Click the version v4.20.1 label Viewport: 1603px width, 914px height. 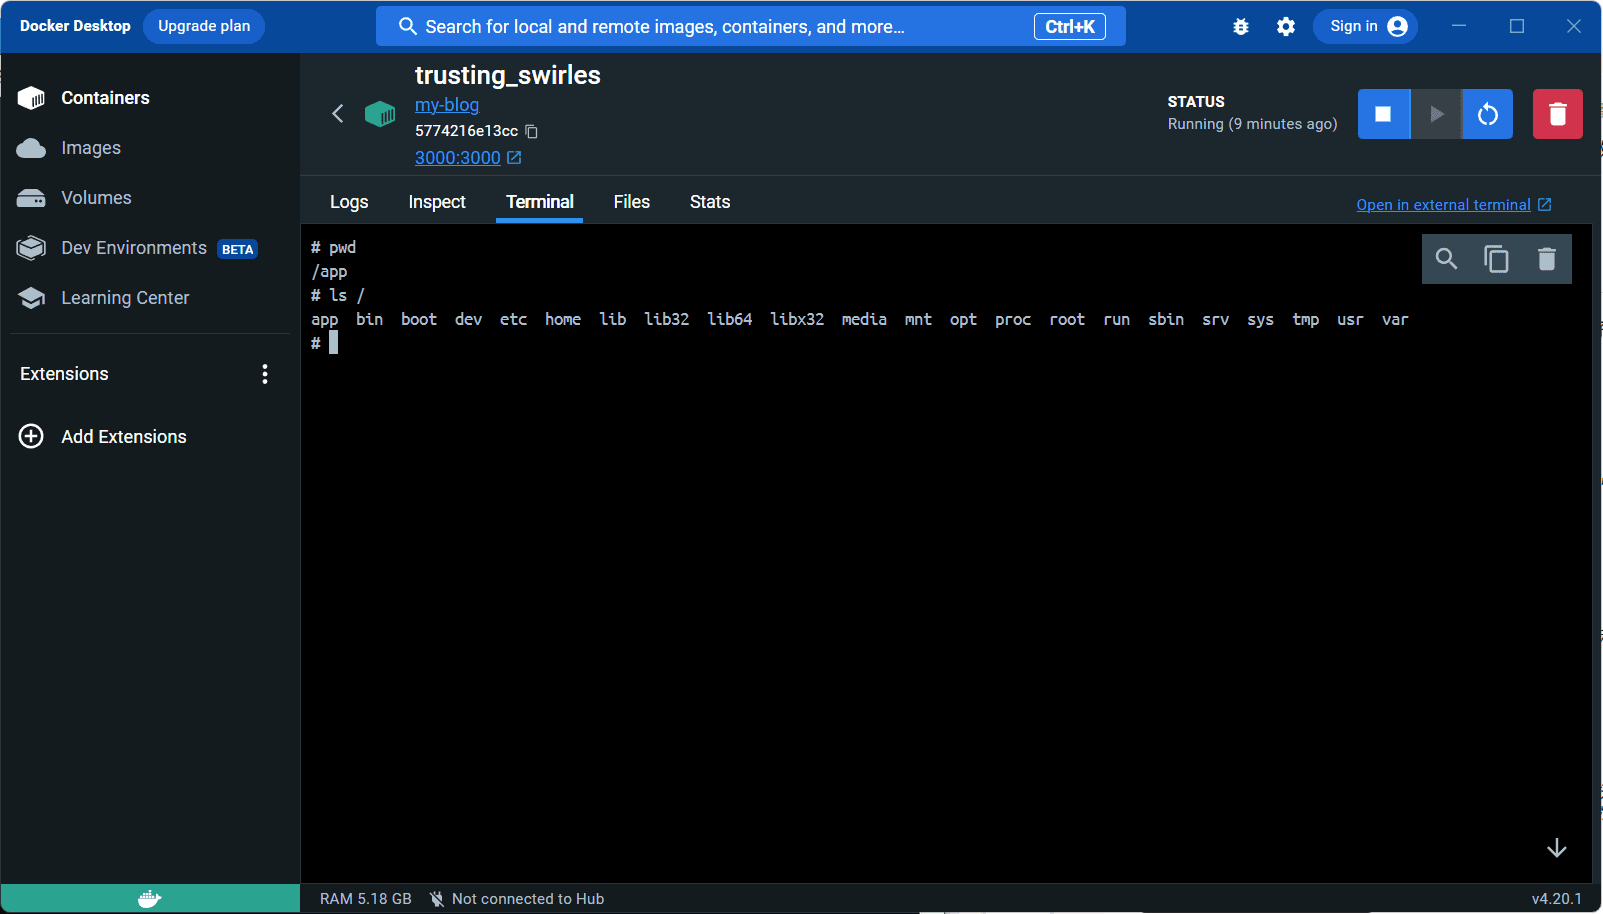[1557, 899]
